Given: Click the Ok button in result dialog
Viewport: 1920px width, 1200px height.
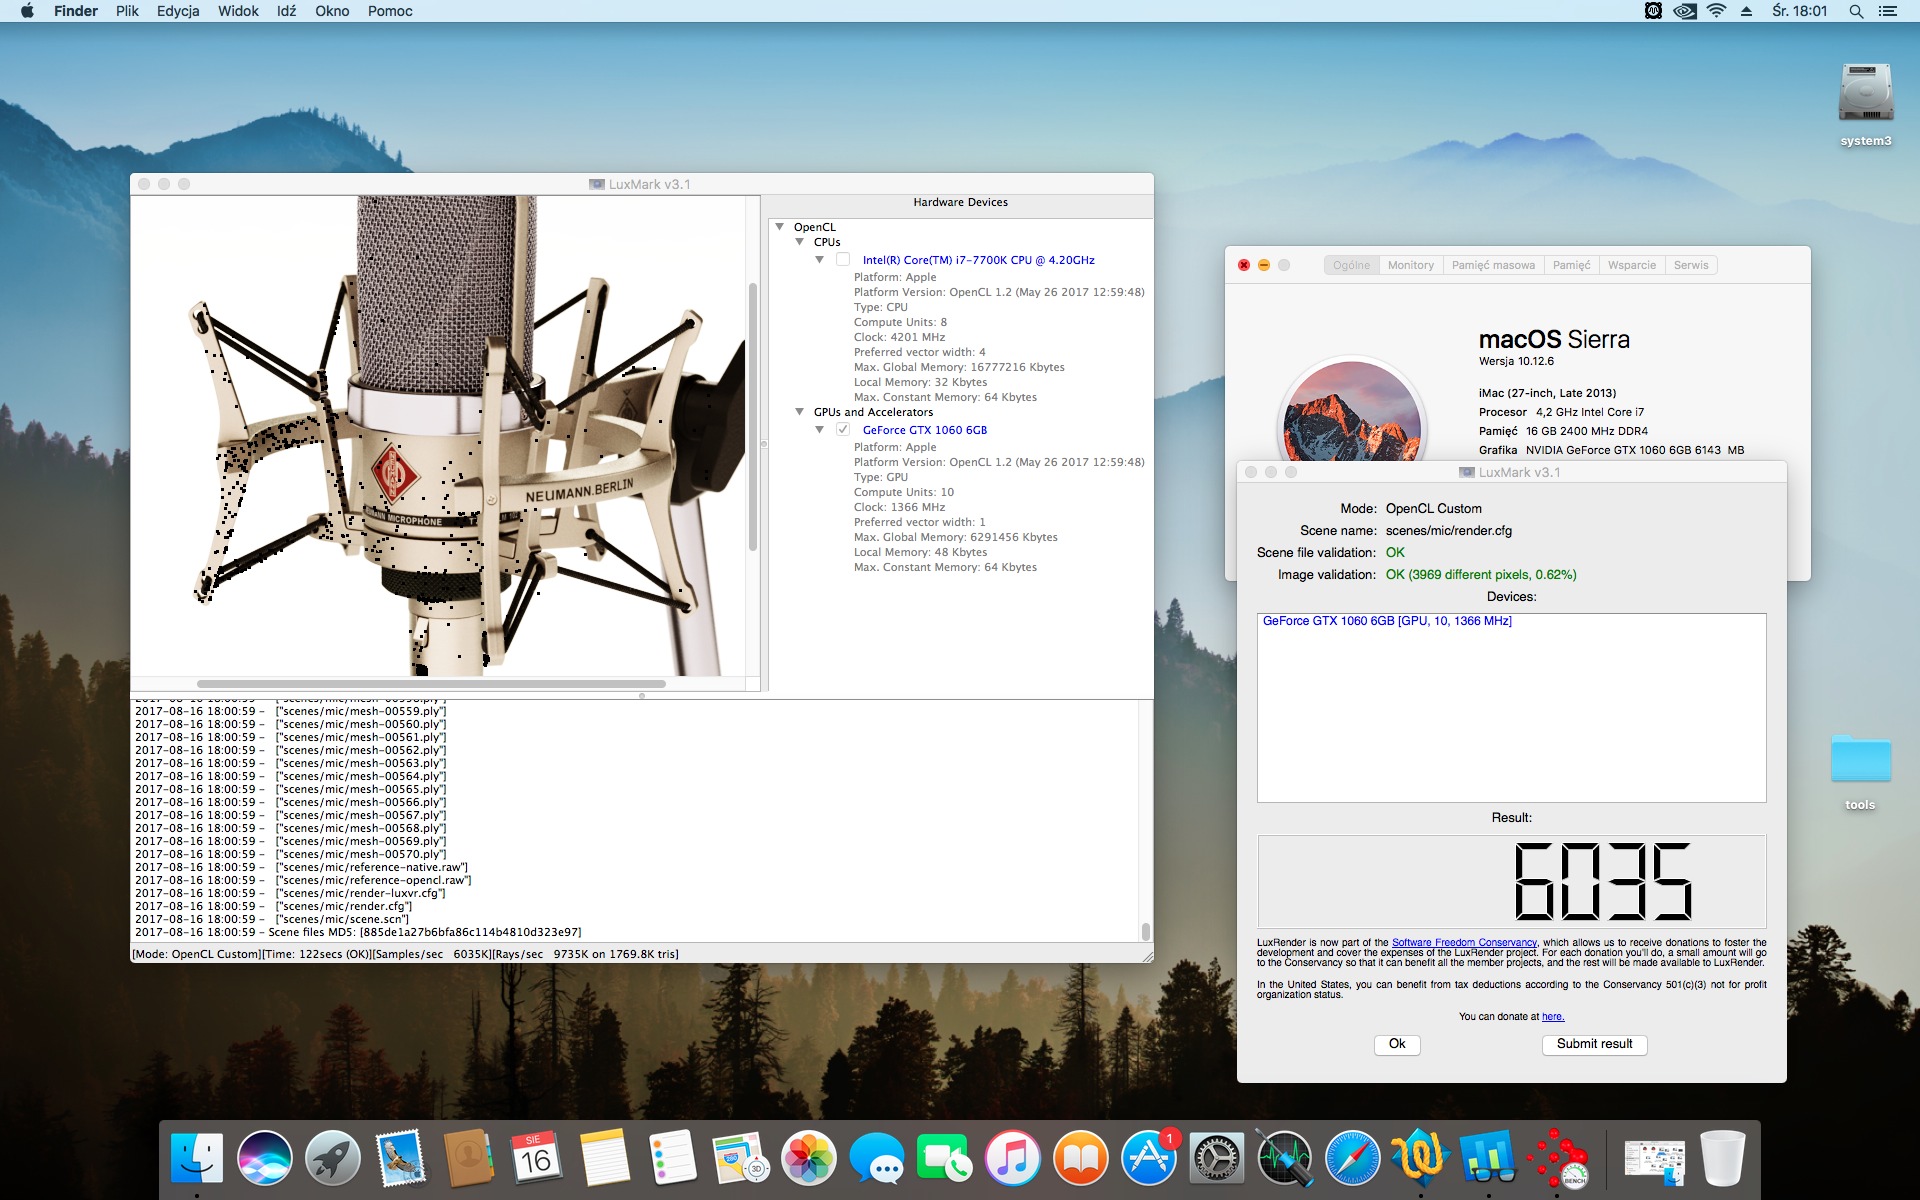Looking at the screenshot, I should tap(1397, 1044).
